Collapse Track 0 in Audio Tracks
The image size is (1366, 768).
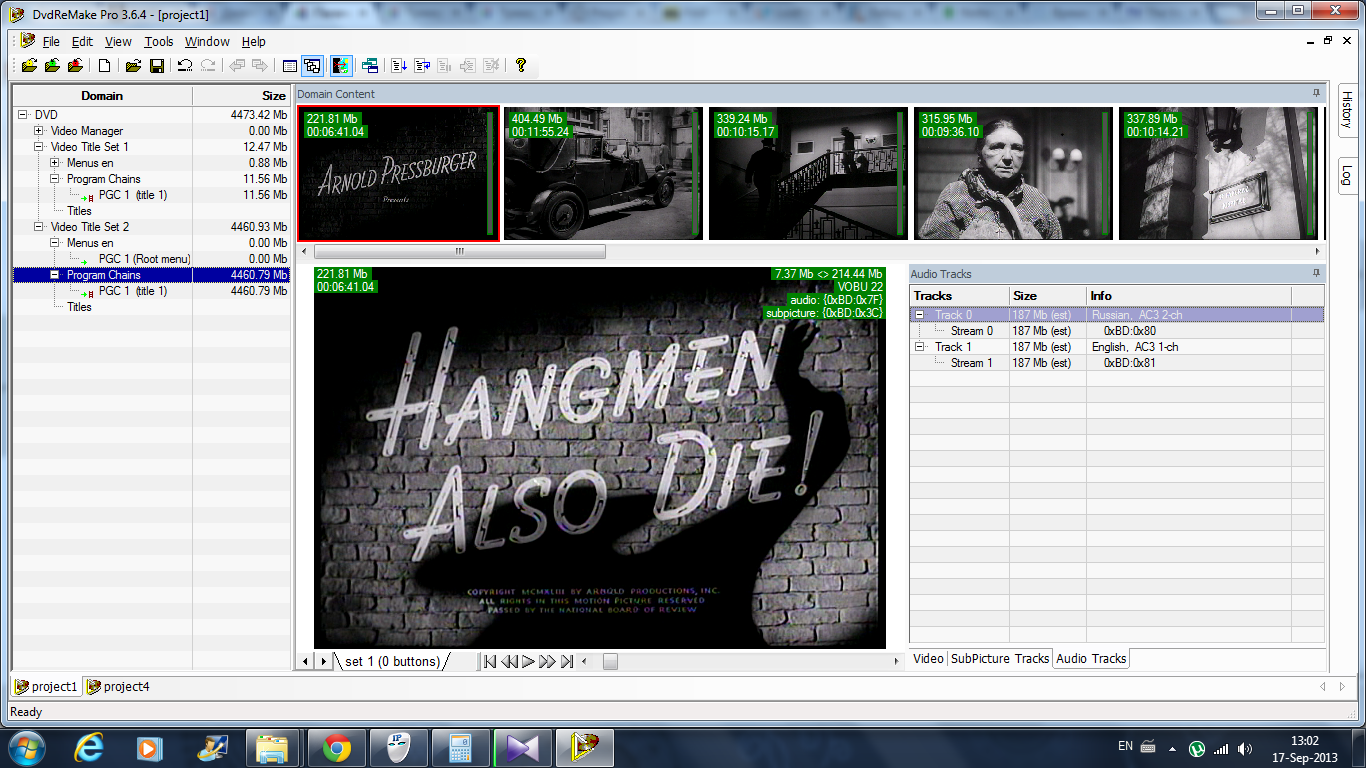(x=919, y=315)
